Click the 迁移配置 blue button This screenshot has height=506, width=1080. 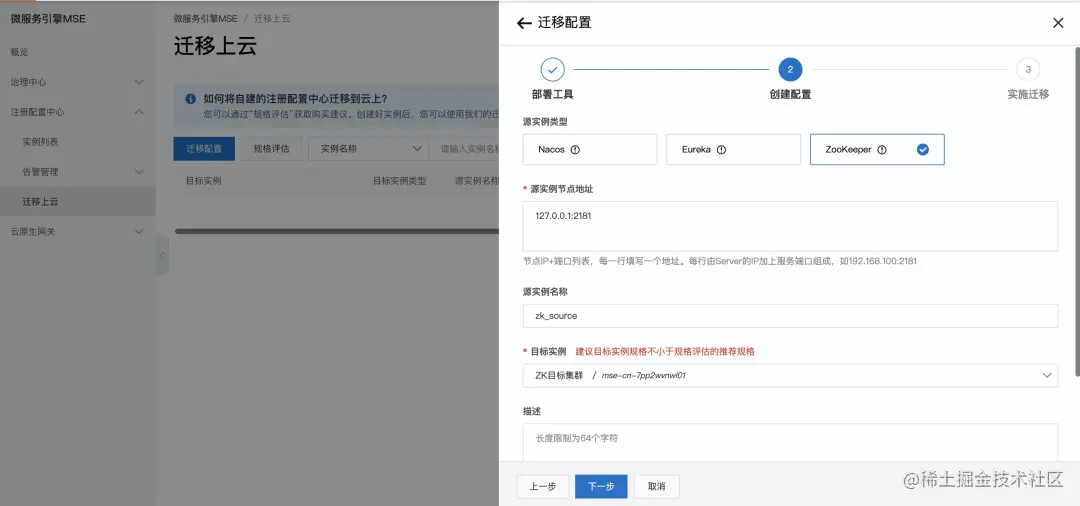coord(204,149)
